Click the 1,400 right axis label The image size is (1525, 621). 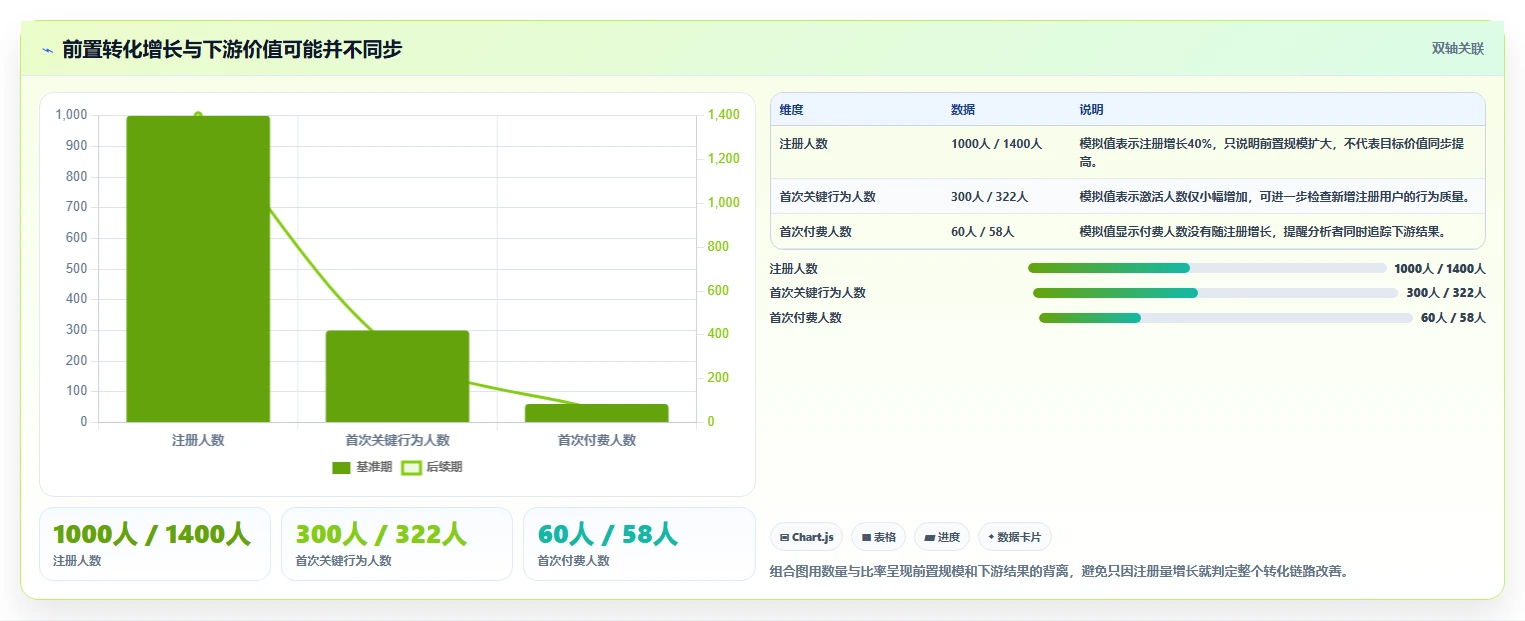(724, 115)
